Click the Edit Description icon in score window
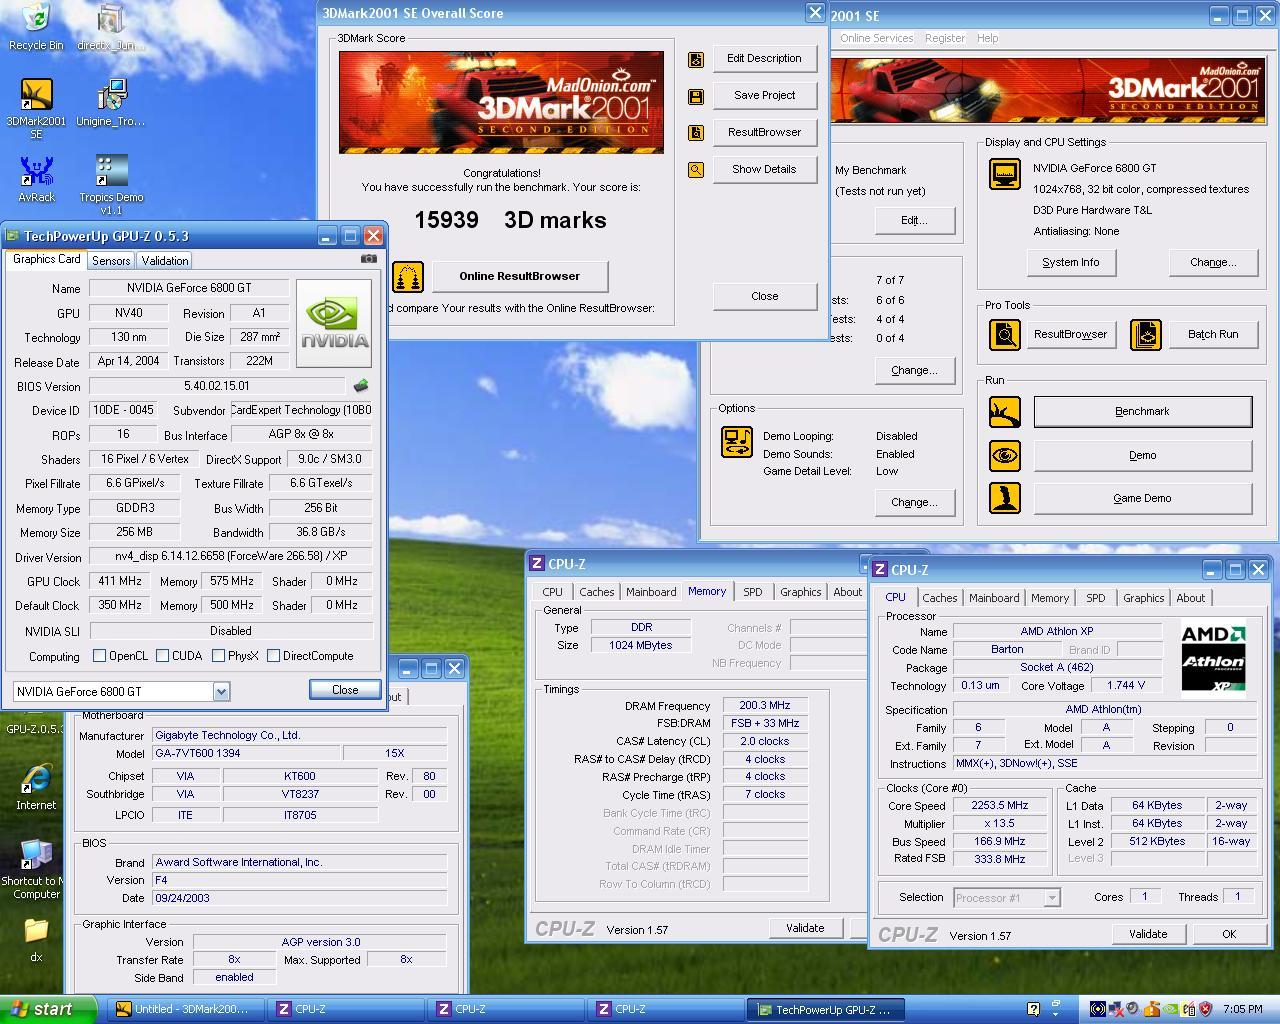Viewport: 1280px width, 1024px height. pos(696,59)
